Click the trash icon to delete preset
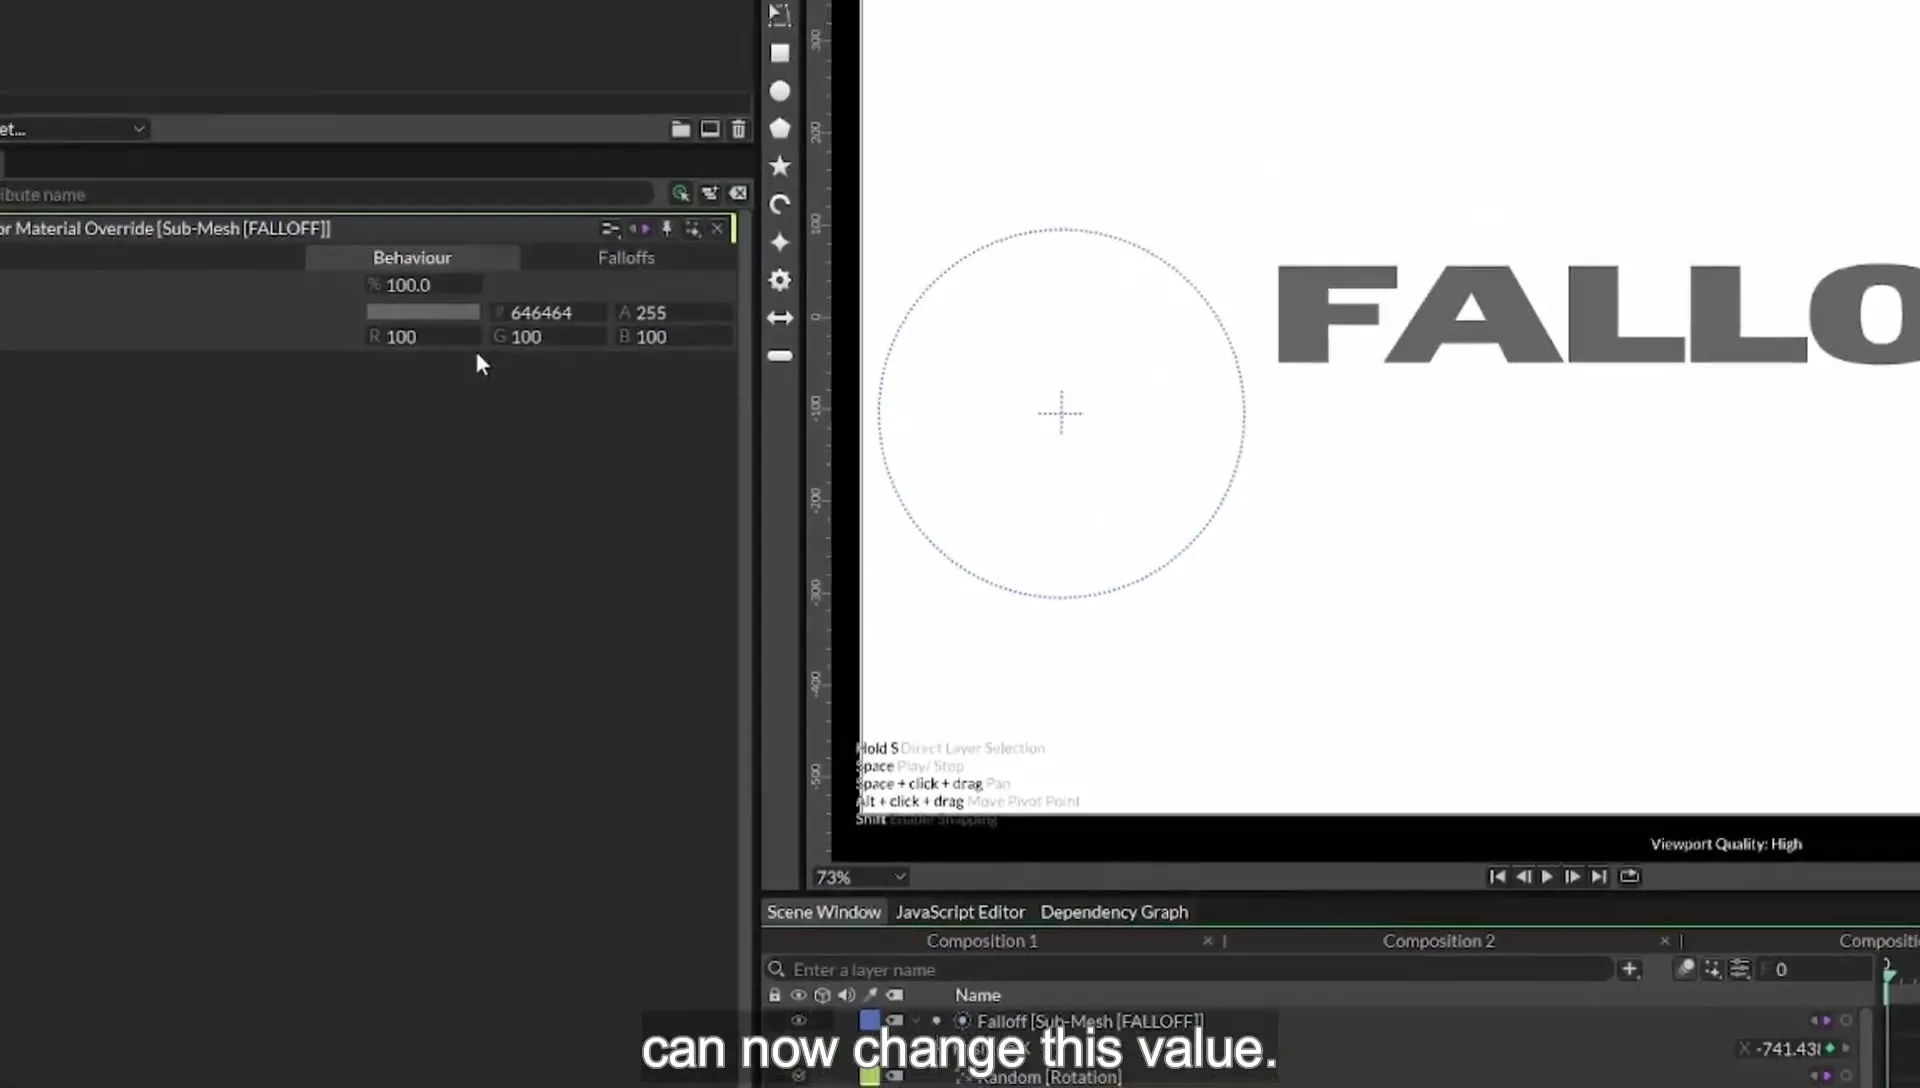Screen dimensions: 1920x1088 point(738,129)
